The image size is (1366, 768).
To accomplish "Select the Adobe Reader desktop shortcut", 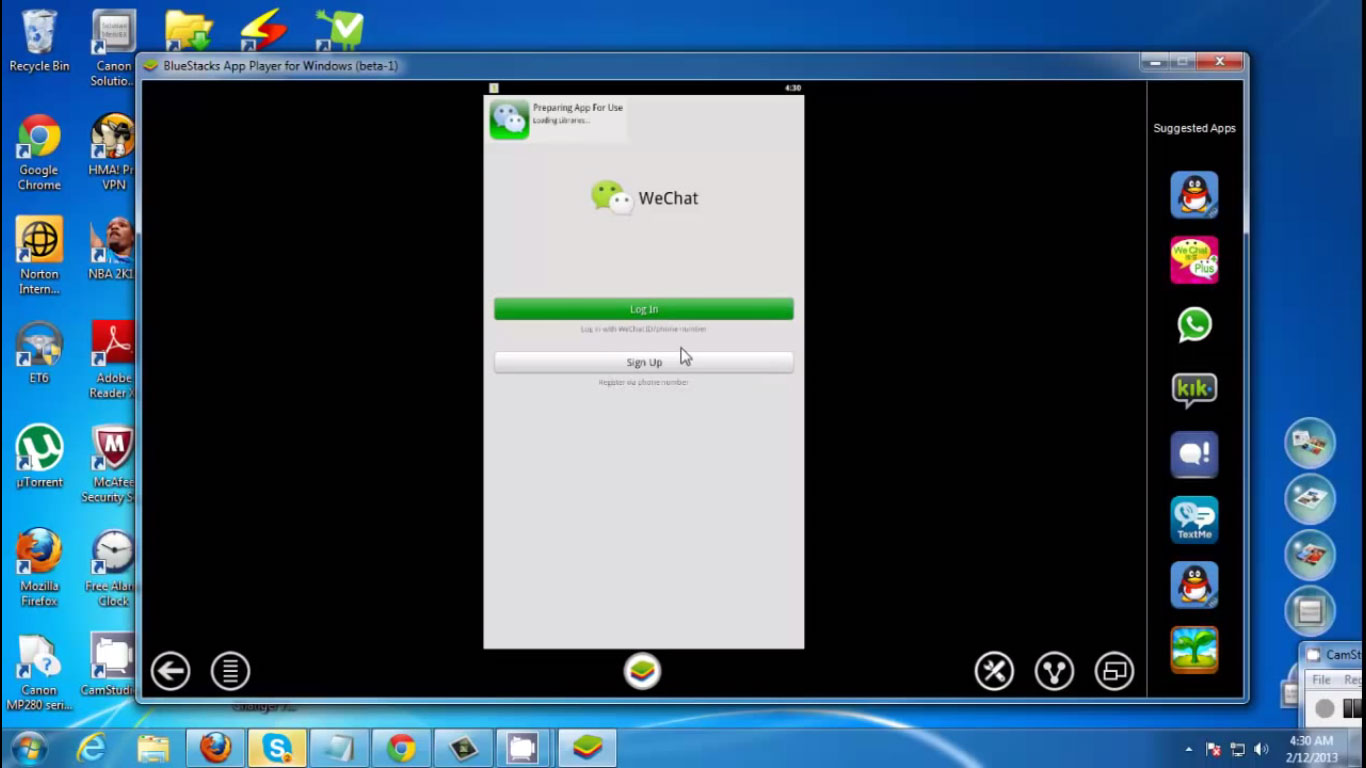I will (x=113, y=360).
